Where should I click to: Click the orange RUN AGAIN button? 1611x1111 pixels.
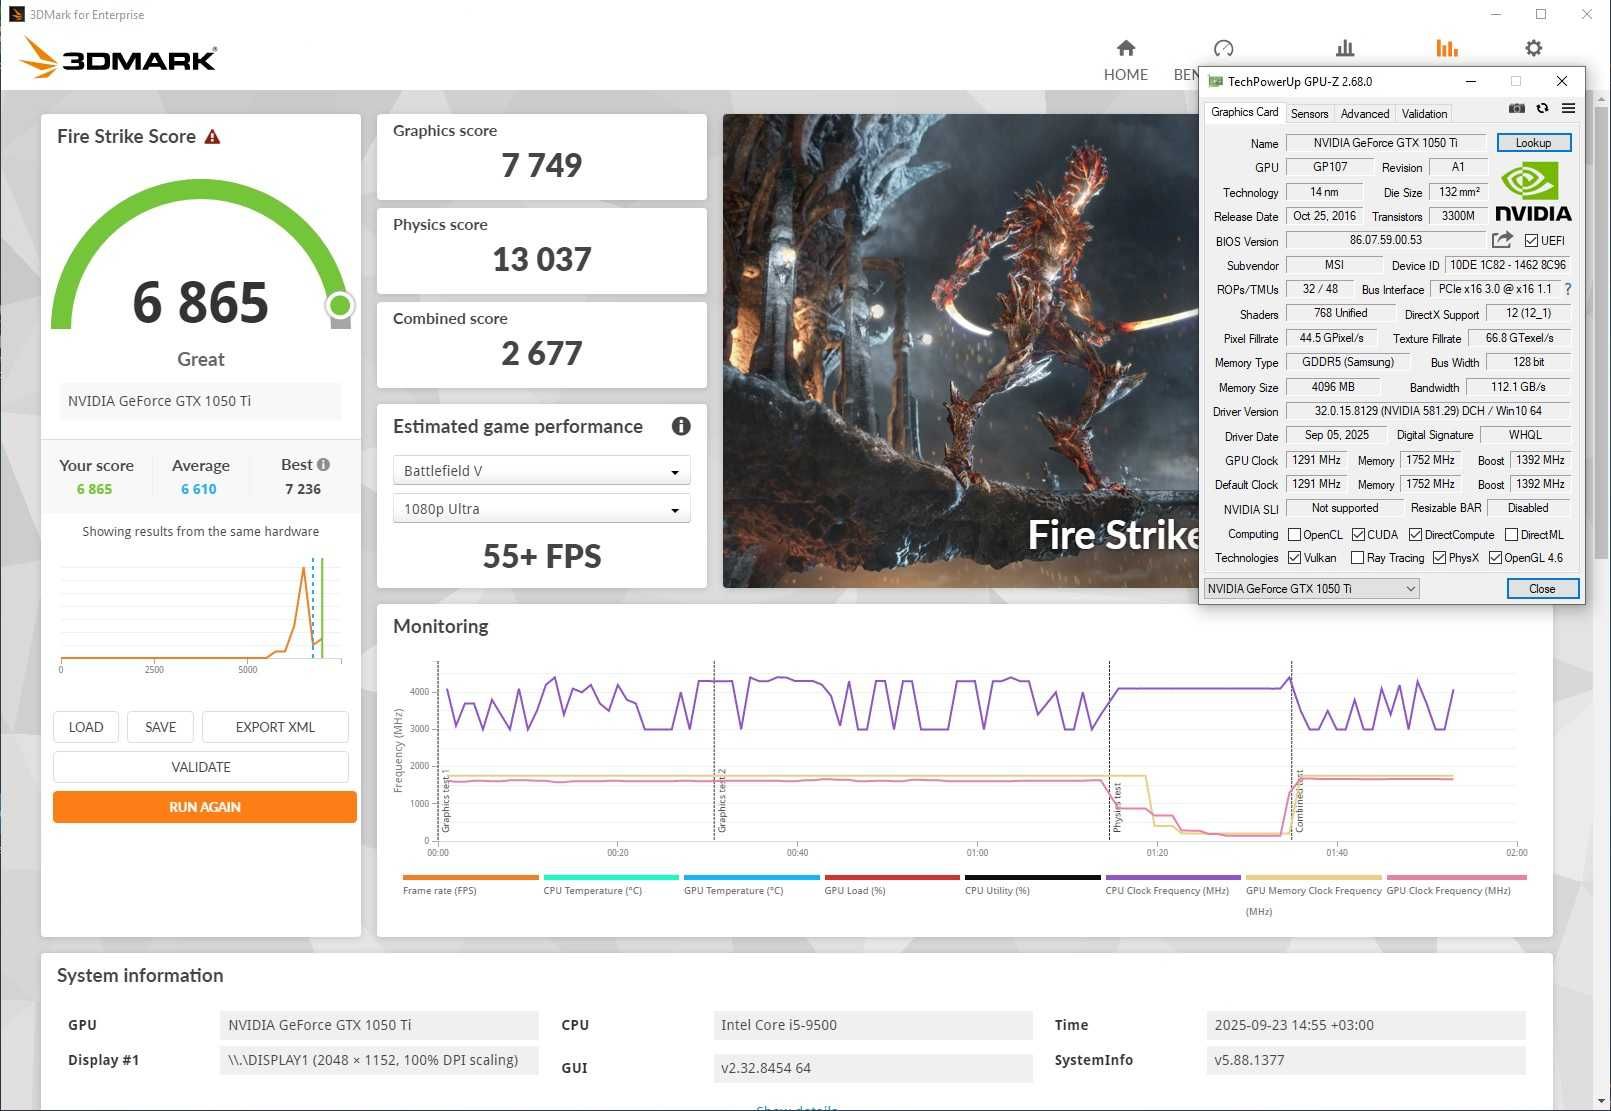coord(205,807)
